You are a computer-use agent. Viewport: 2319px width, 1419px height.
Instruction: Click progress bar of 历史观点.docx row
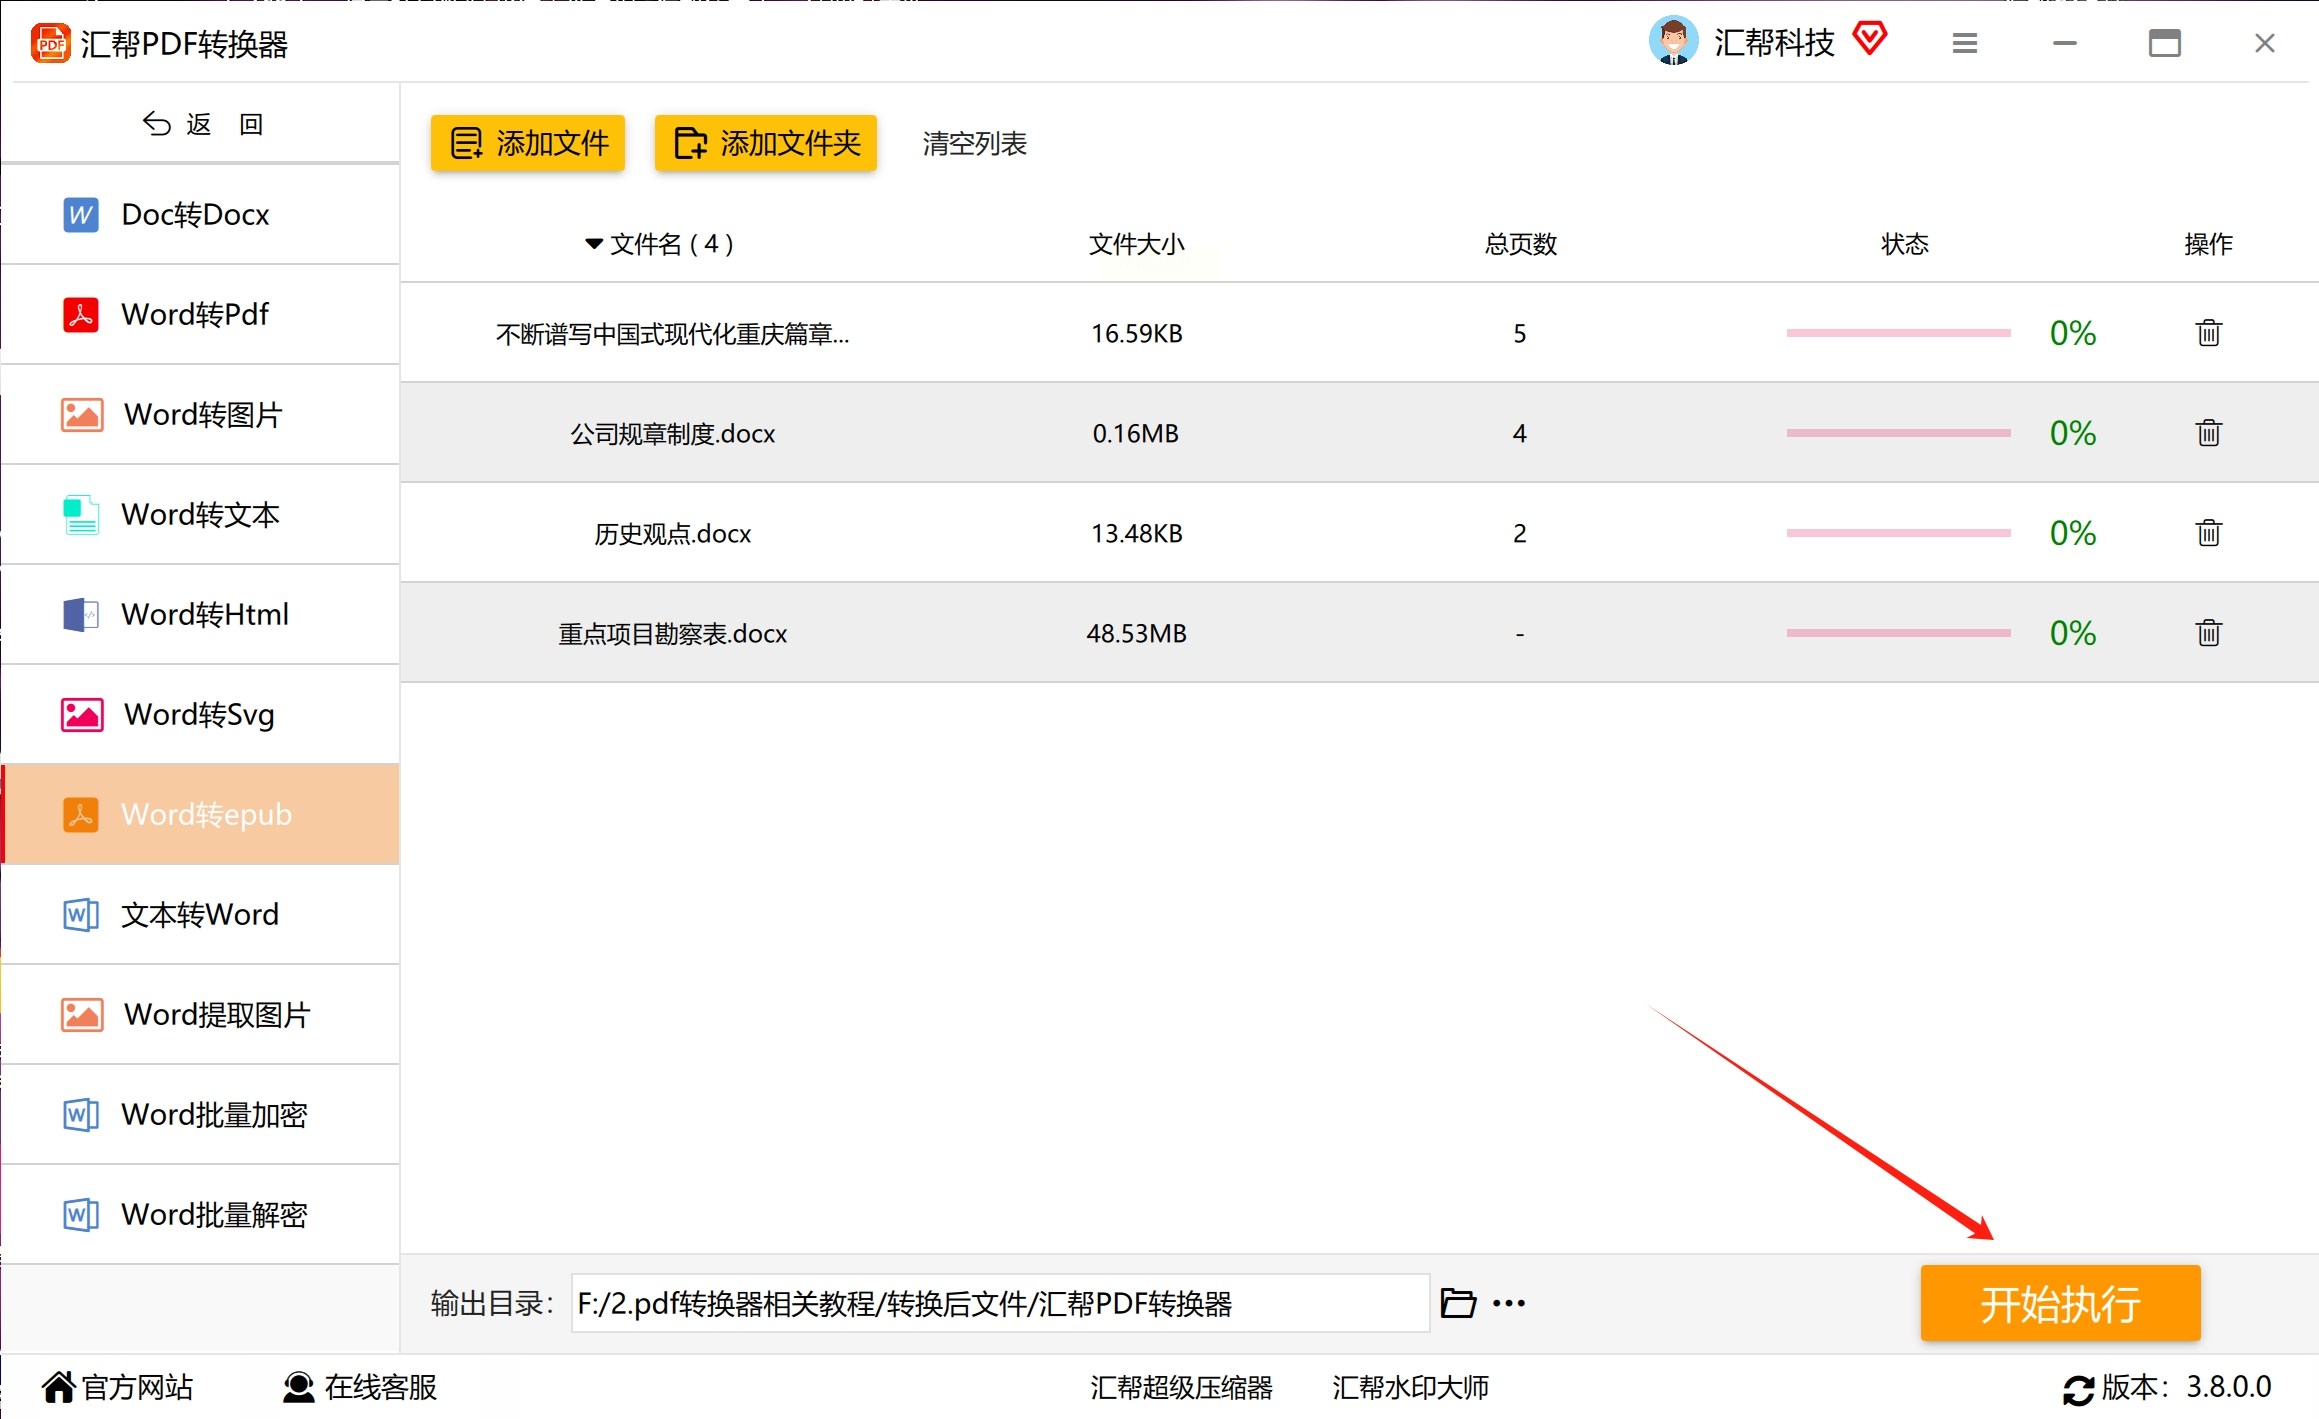coord(1897,533)
